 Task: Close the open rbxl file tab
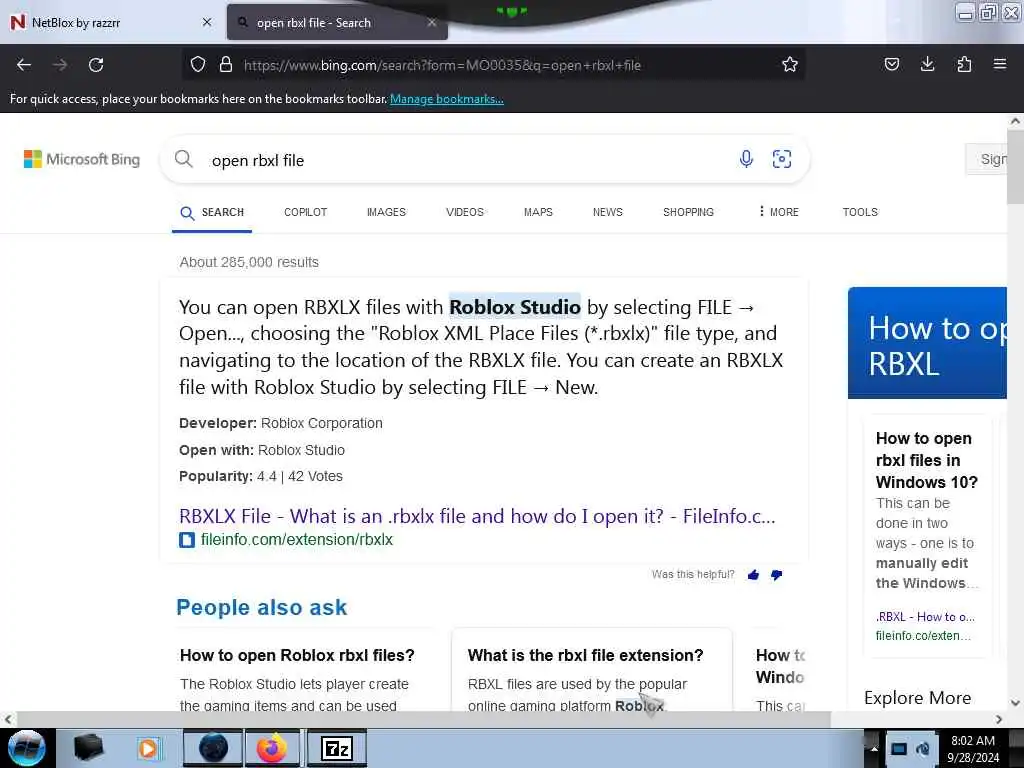point(432,22)
